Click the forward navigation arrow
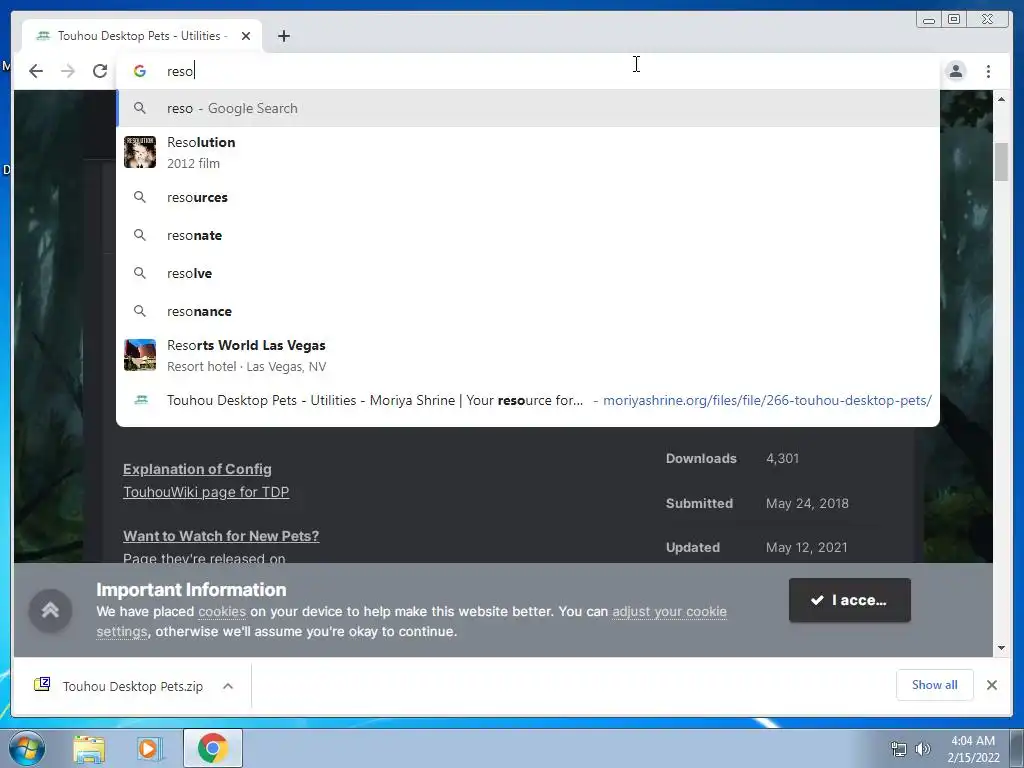 click(68, 71)
